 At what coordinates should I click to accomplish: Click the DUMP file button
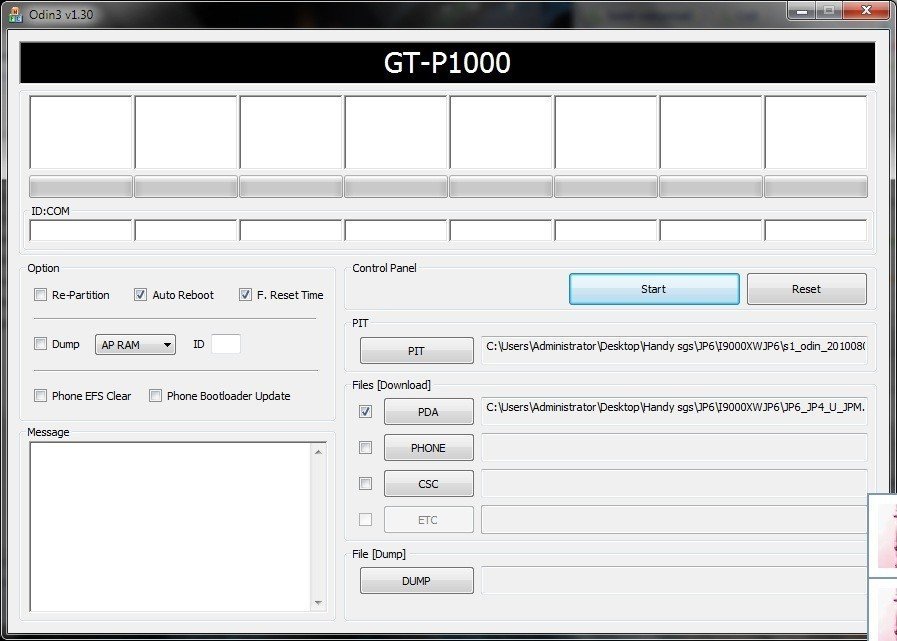pyautogui.click(x=416, y=580)
